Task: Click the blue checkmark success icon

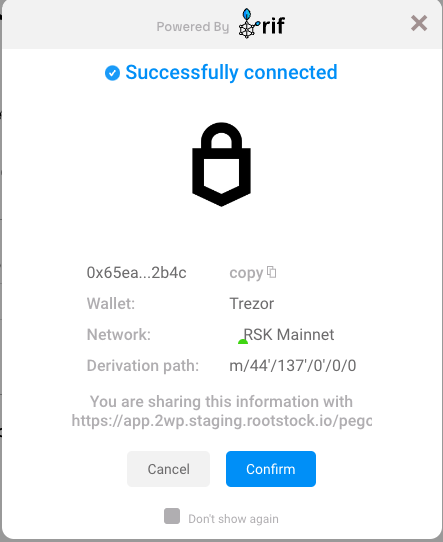Action: point(112,73)
